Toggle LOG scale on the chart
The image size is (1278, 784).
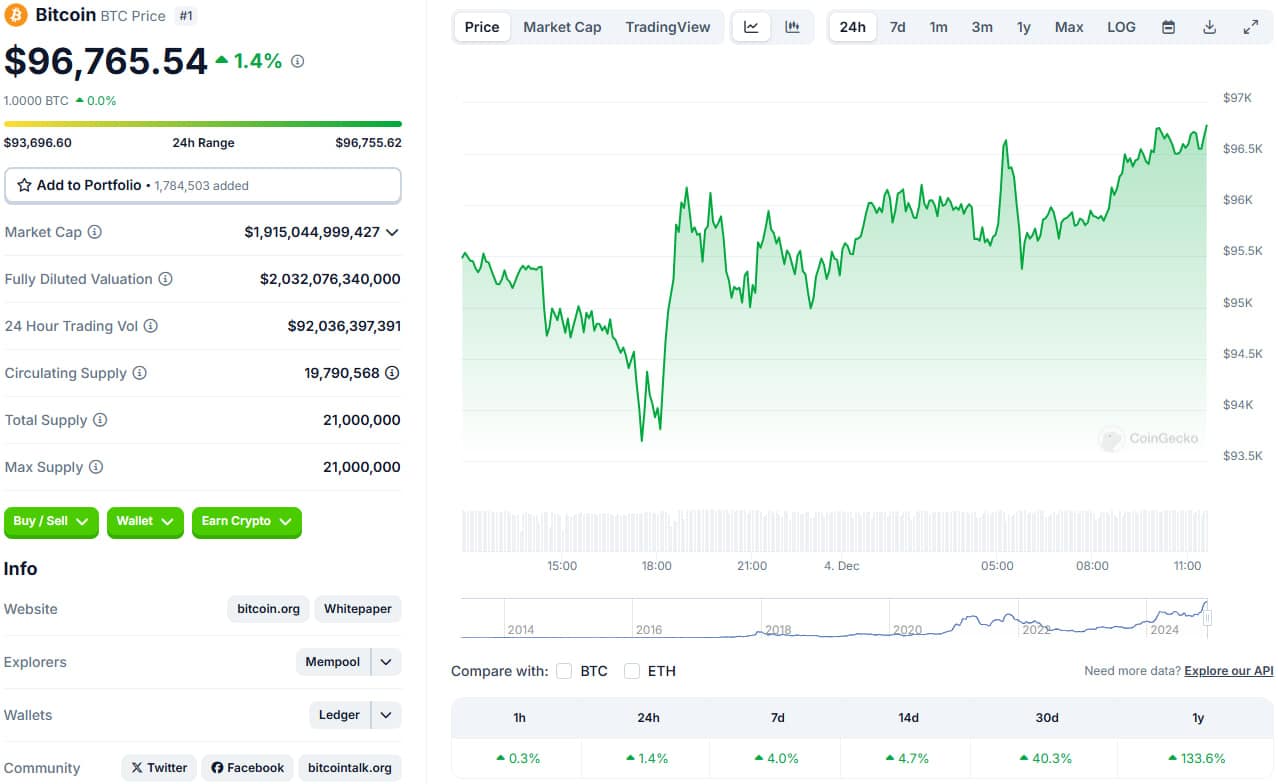pyautogui.click(x=1121, y=27)
